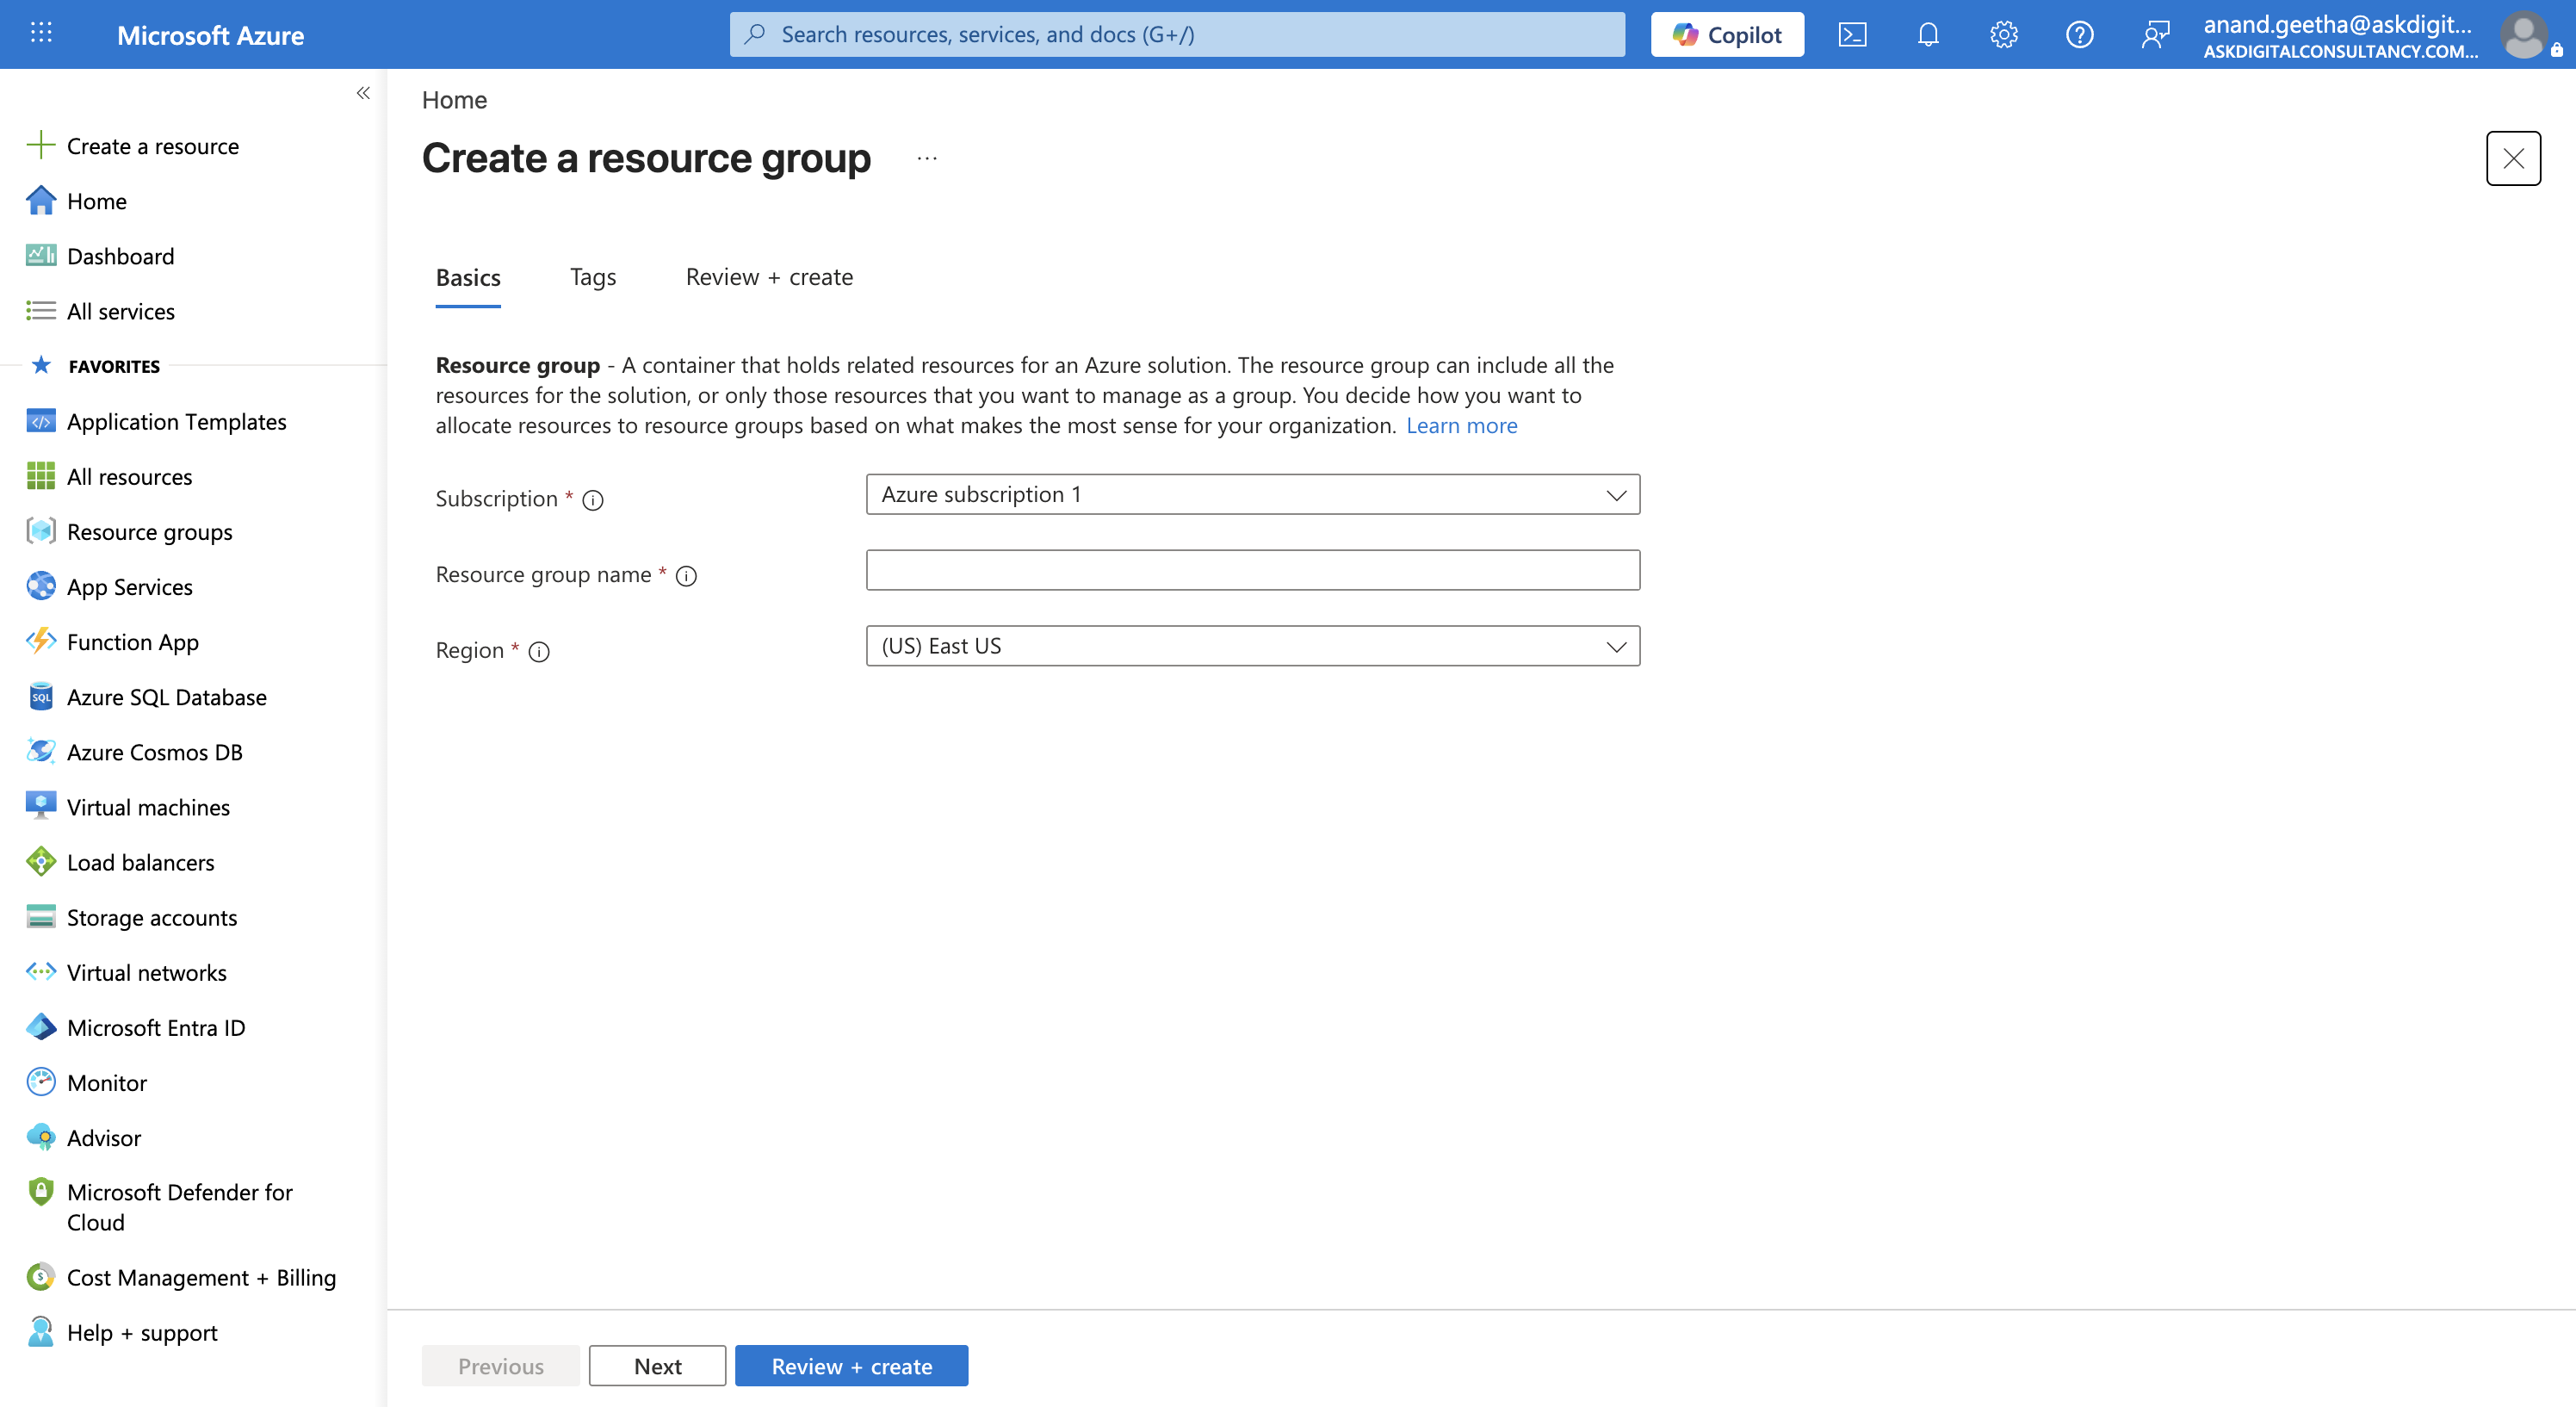Go to the Home breadcrumb
Screen dimensions: 2576x1407
[454, 100]
